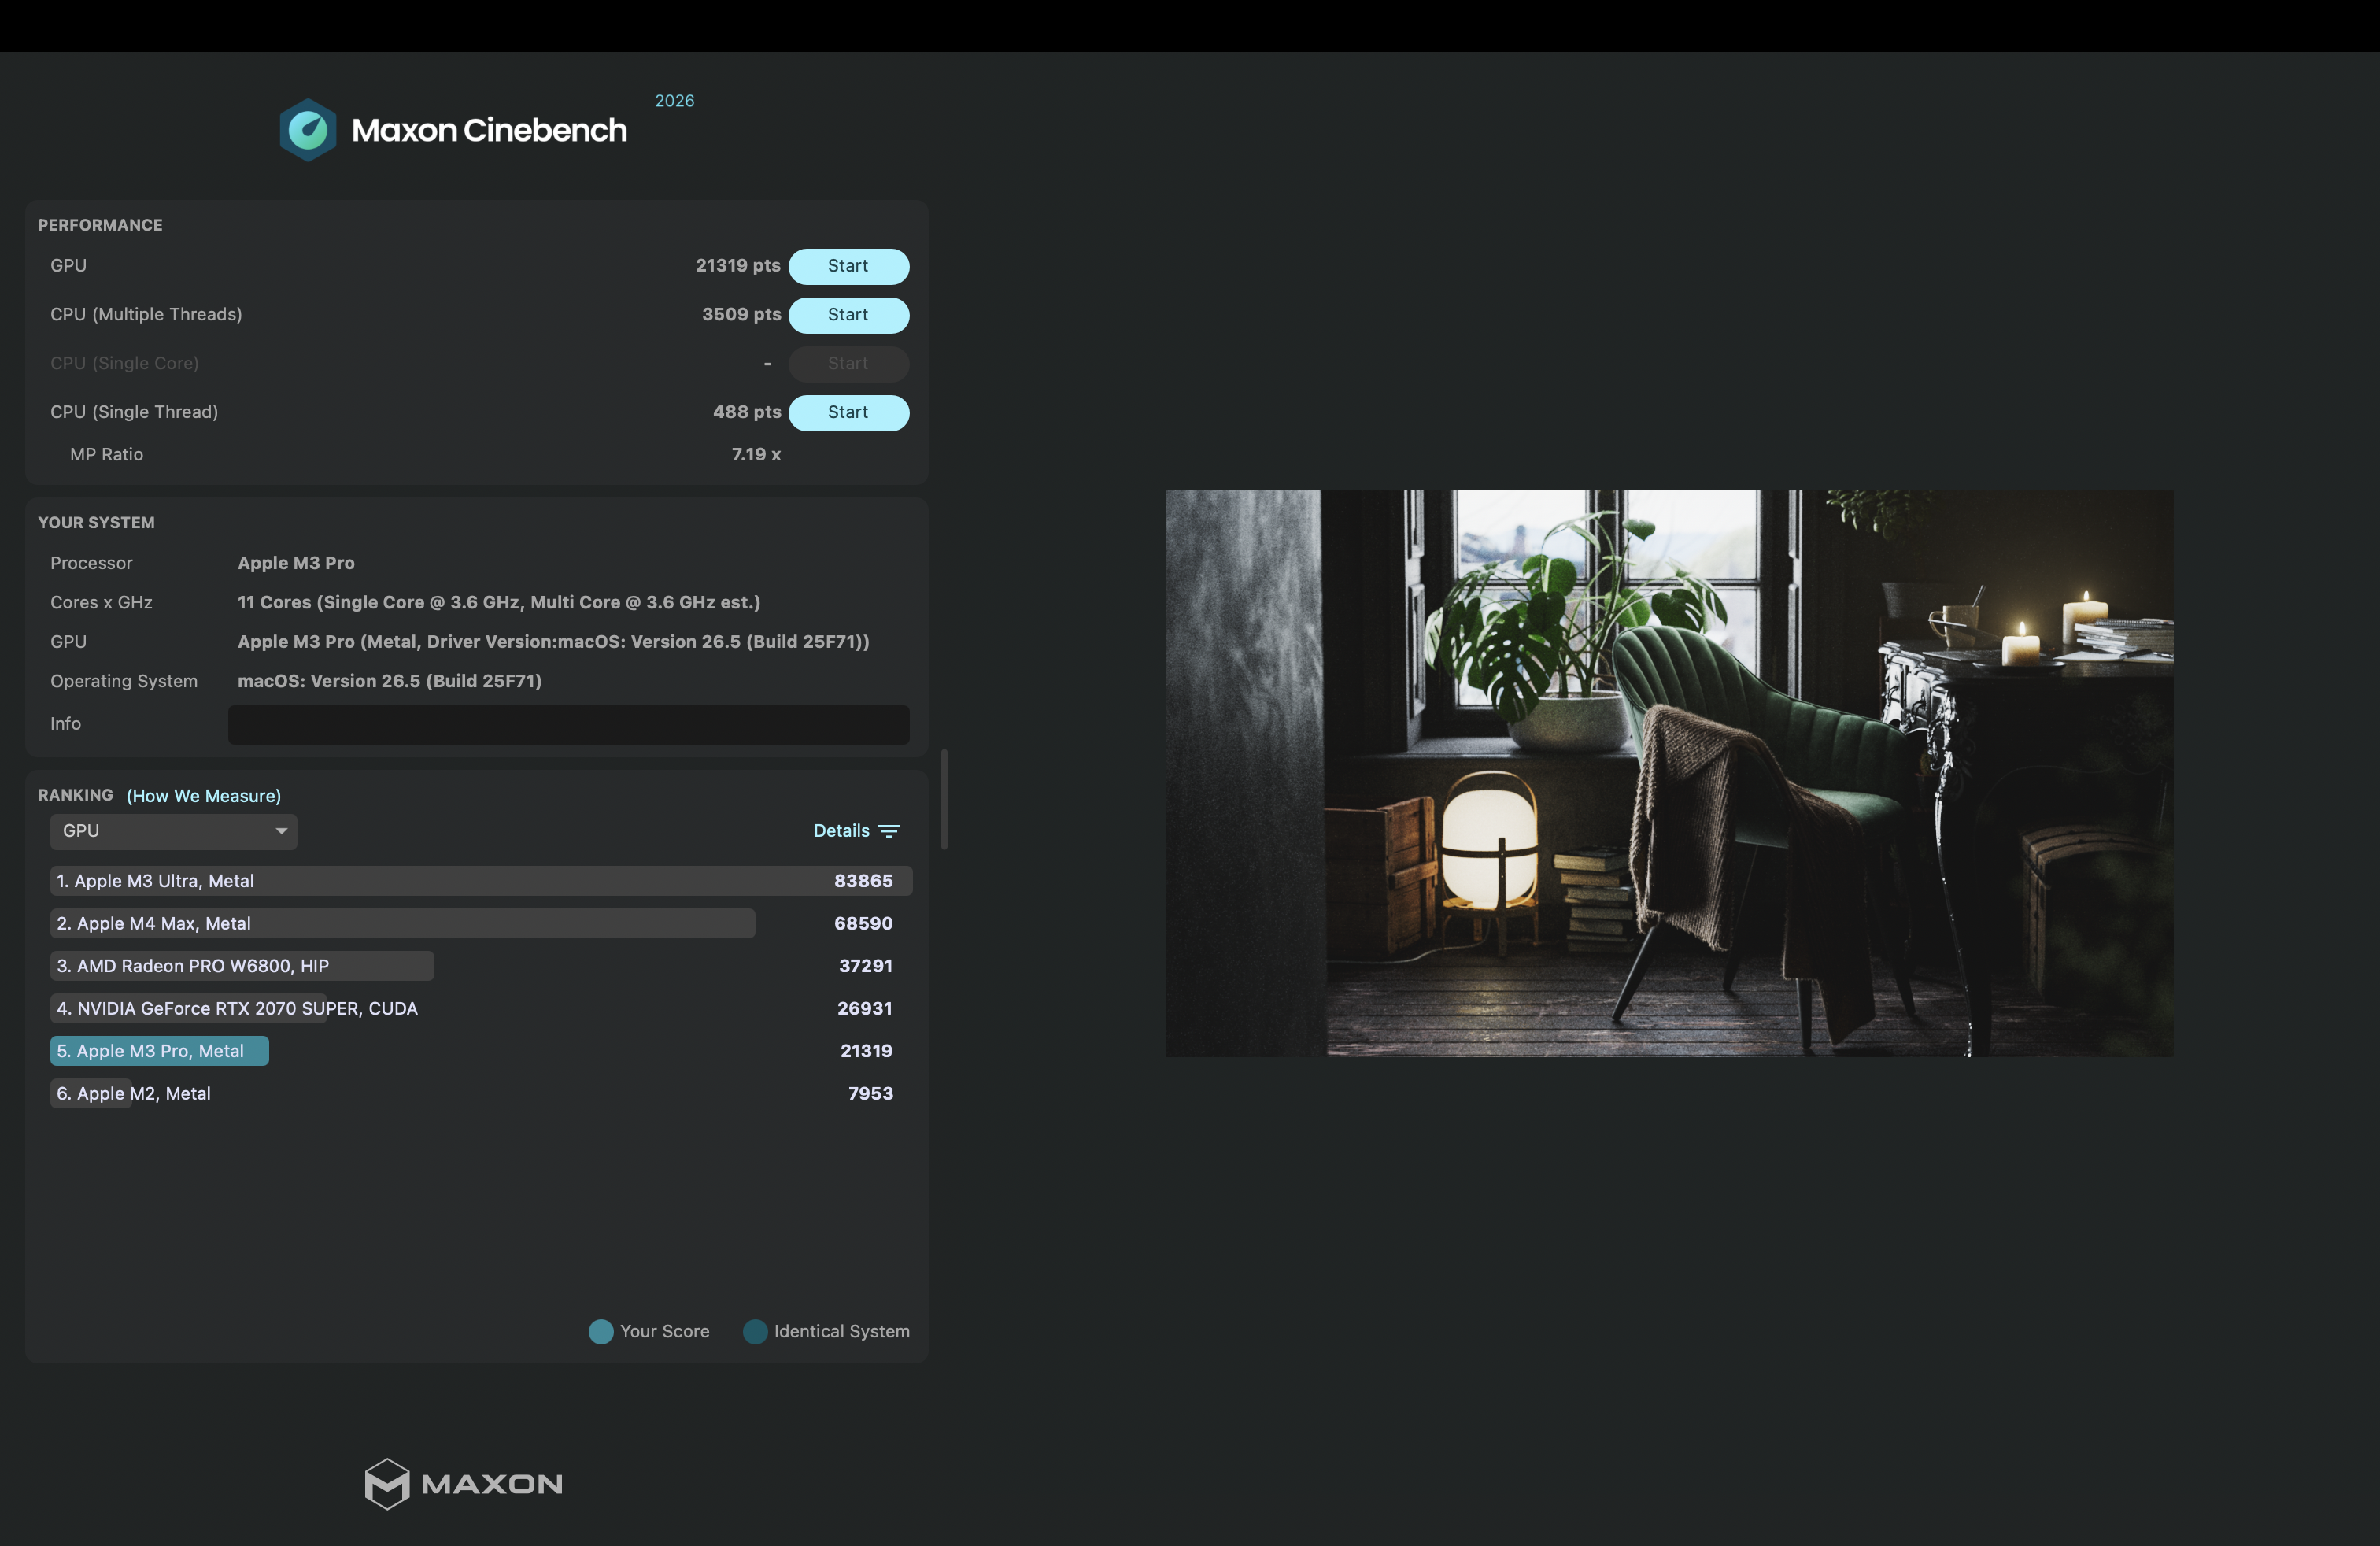Click the single-thread score 488 pts
Viewport: 2380px width, 1546px height.
[747, 412]
